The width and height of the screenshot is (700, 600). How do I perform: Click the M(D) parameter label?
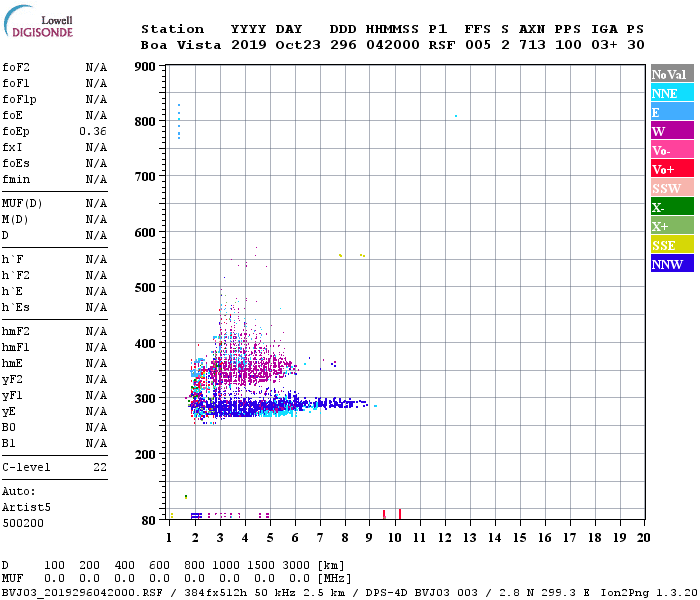point(15,220)
